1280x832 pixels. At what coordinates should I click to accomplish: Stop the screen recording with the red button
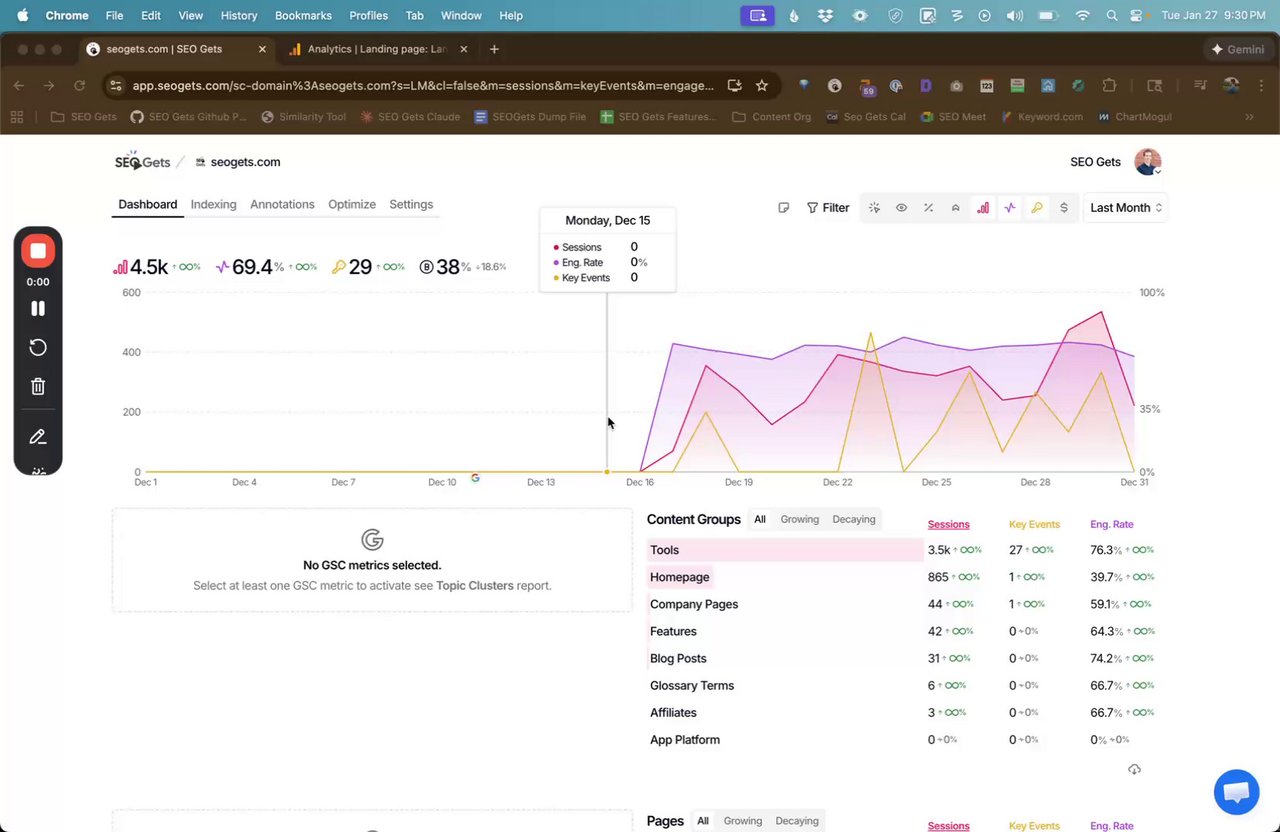[38, 251]
